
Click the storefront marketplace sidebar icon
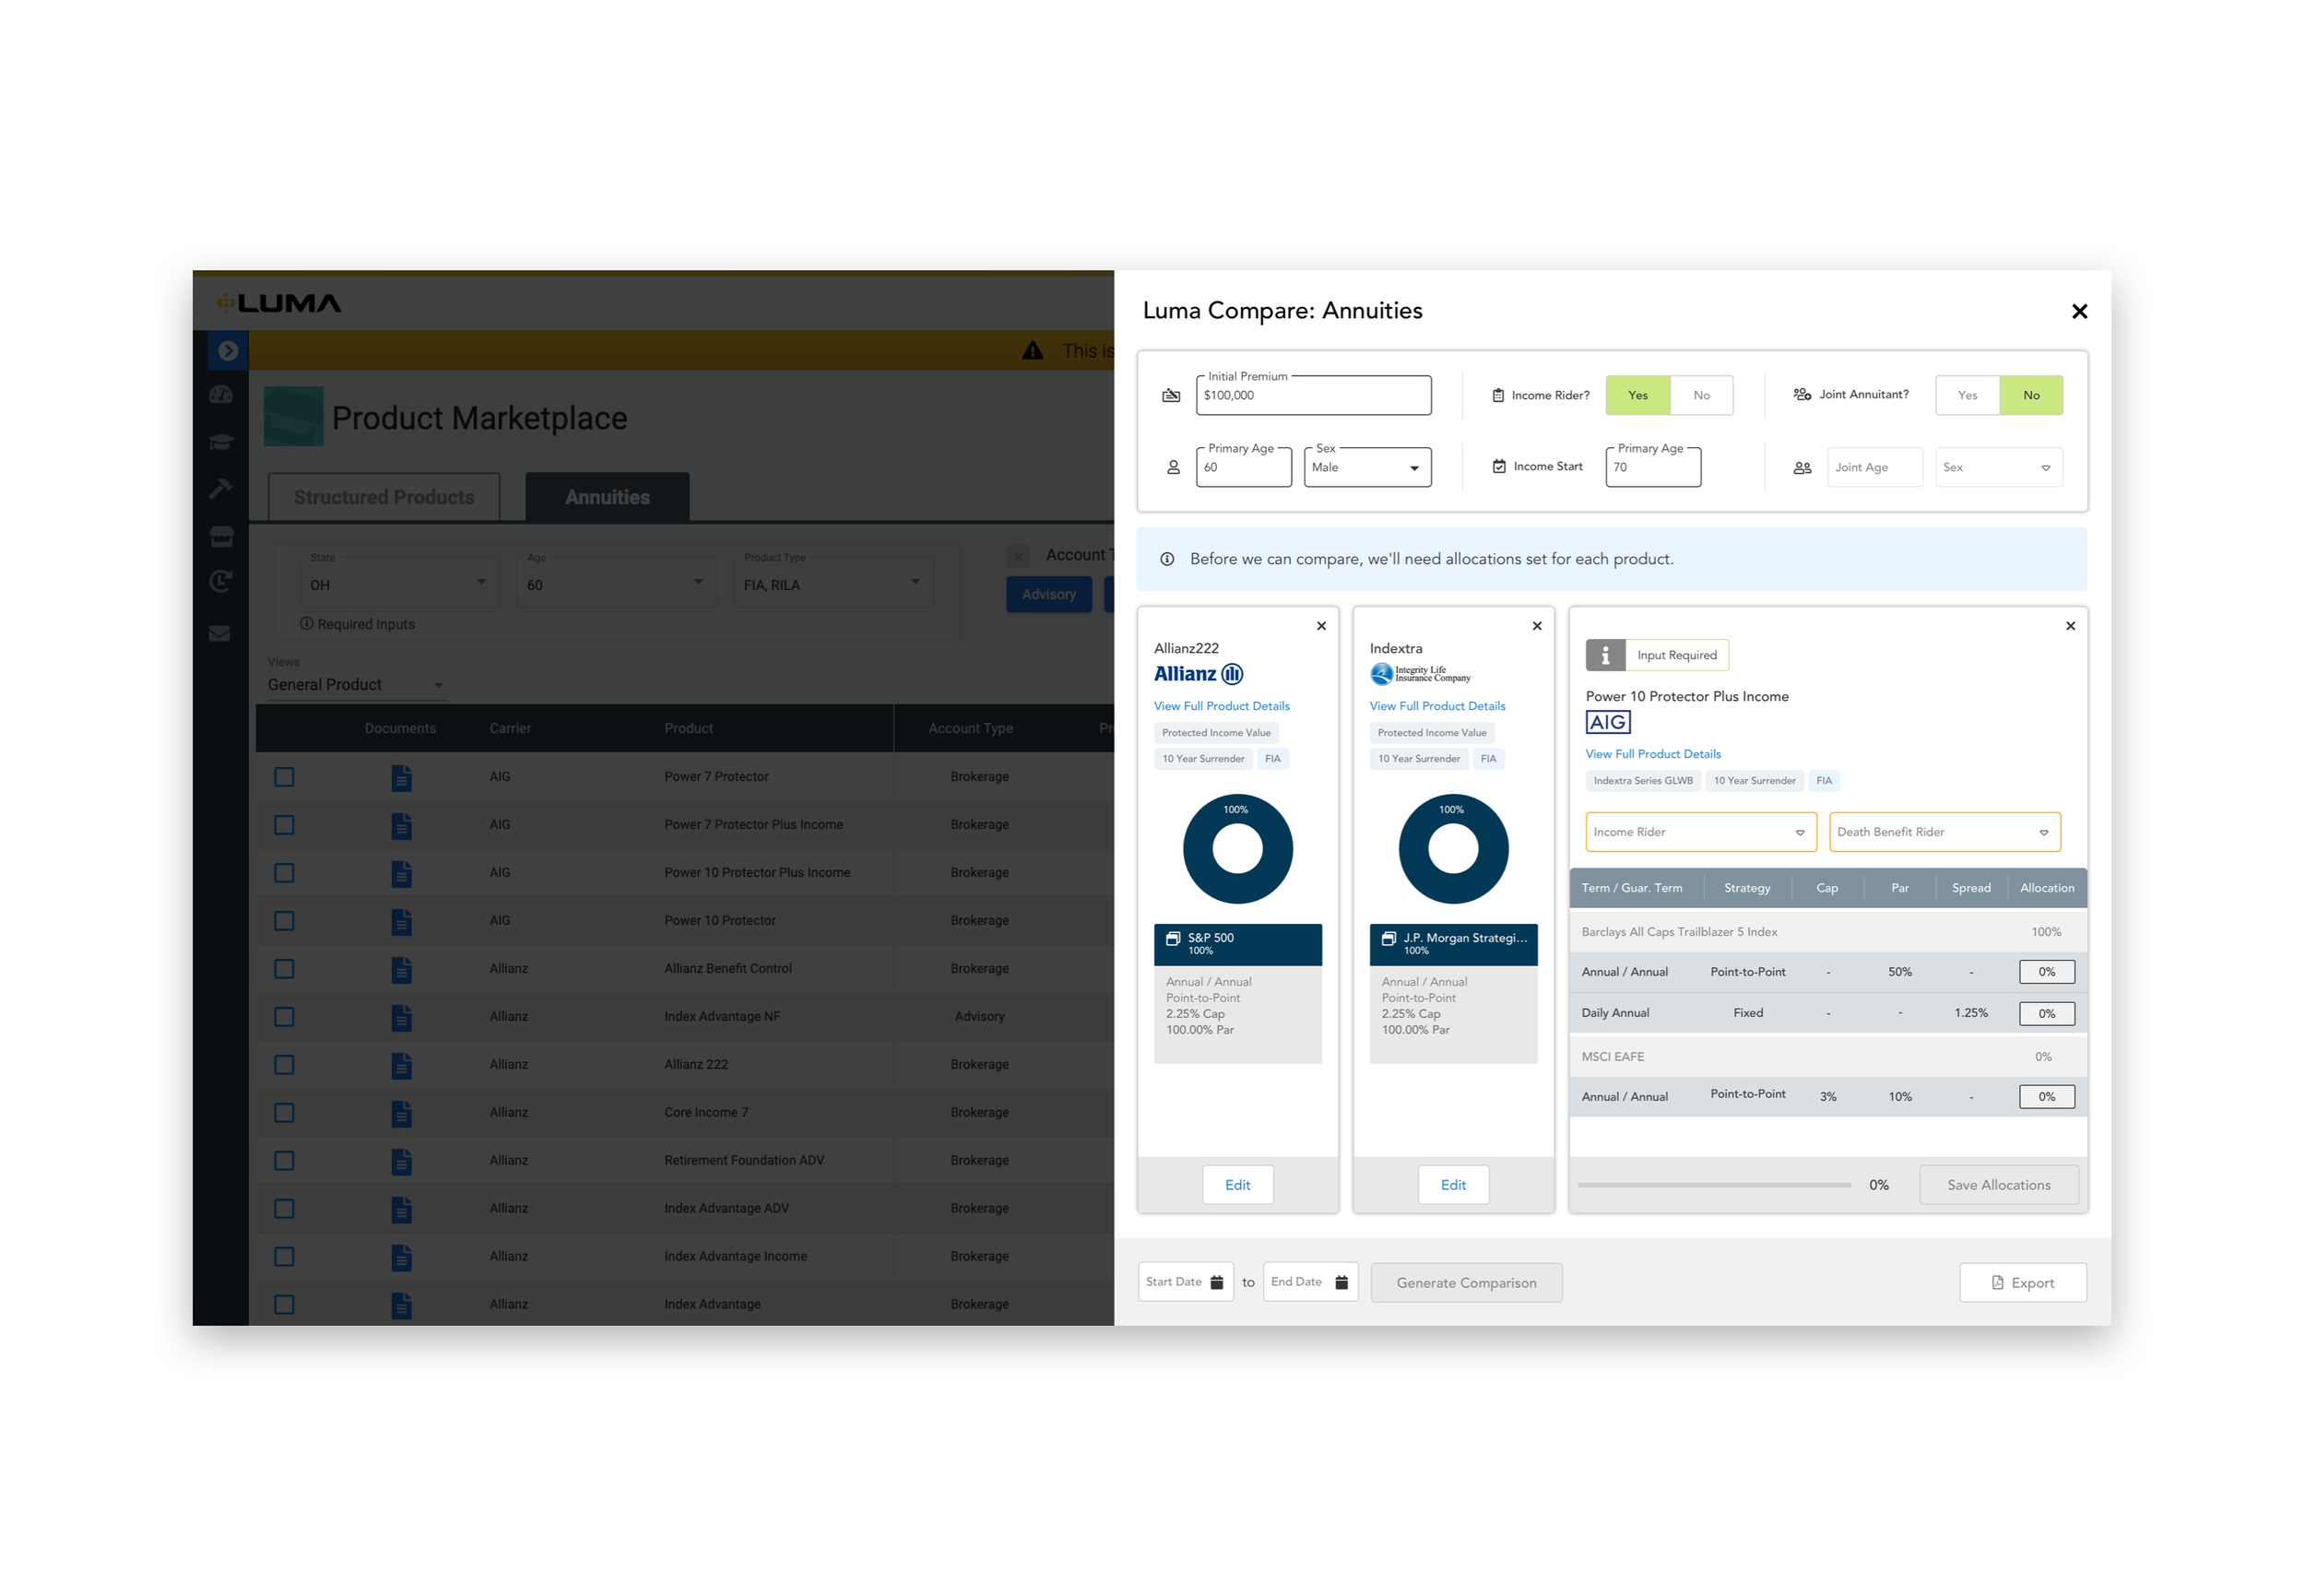(x=221, y=537)
